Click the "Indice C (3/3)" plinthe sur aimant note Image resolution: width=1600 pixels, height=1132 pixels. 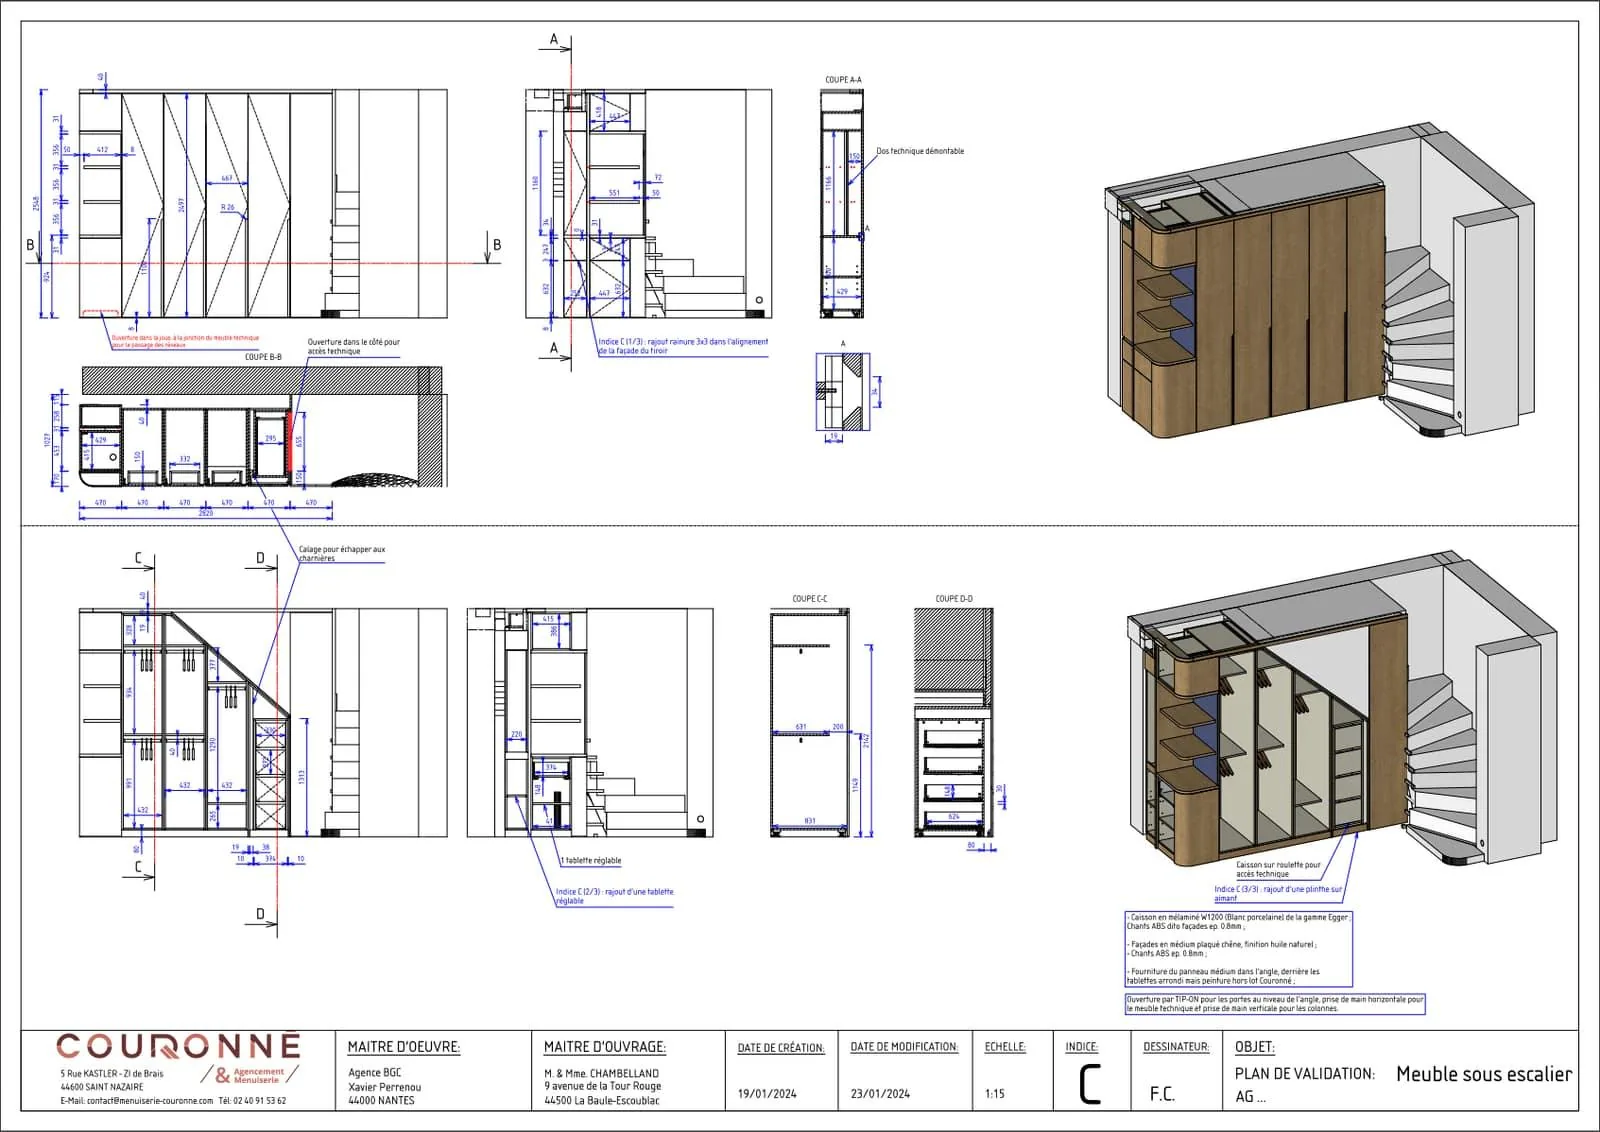(1278, 893)
